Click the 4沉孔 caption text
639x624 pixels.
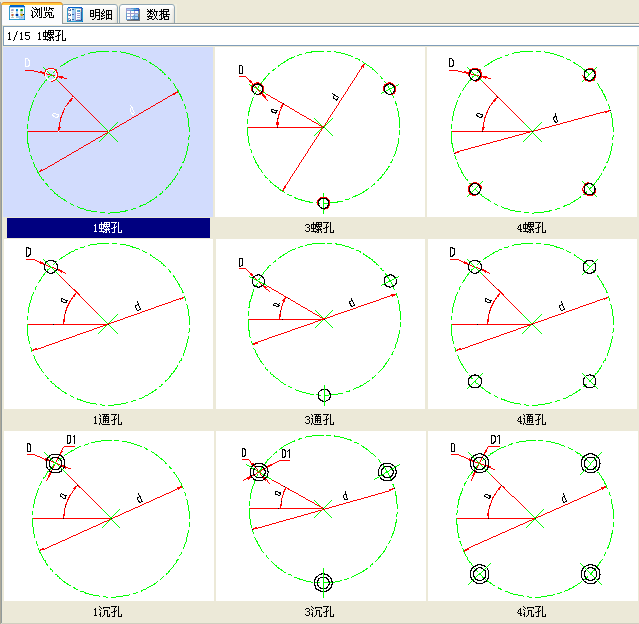532,611
